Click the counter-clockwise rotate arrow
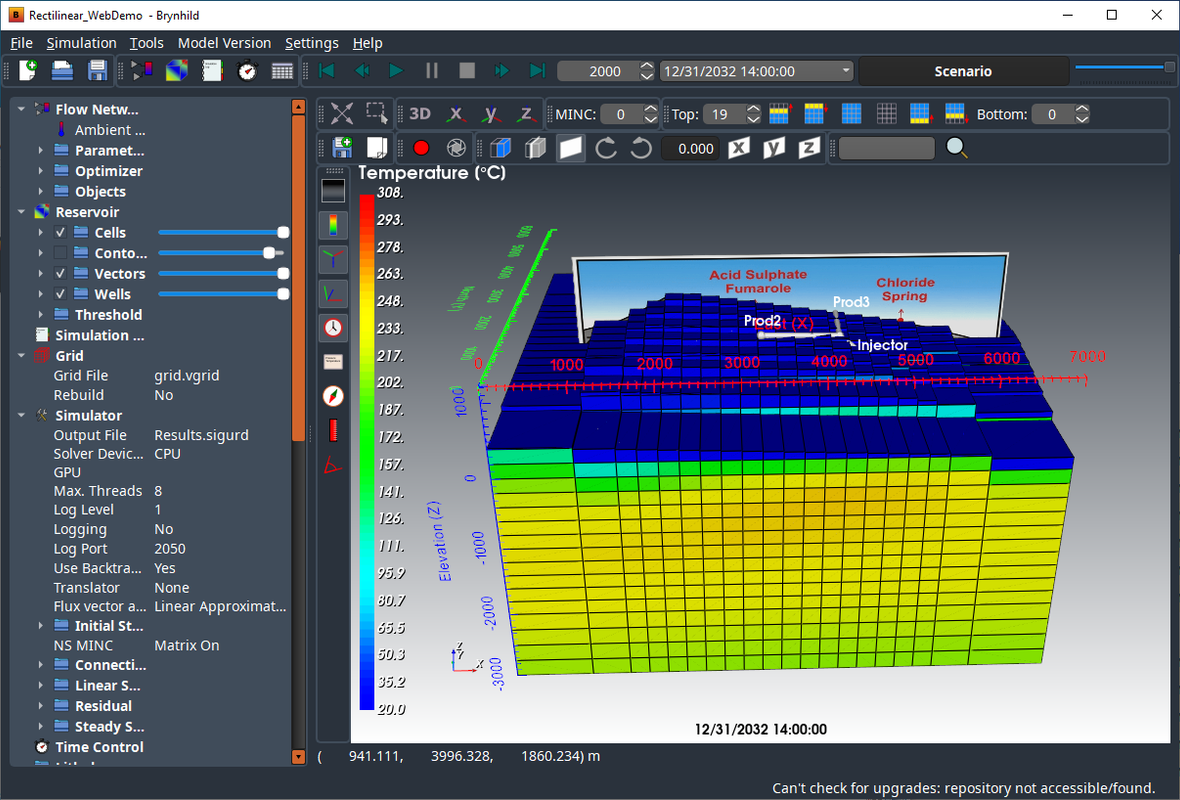1180x800 pixels. point(641,148)
